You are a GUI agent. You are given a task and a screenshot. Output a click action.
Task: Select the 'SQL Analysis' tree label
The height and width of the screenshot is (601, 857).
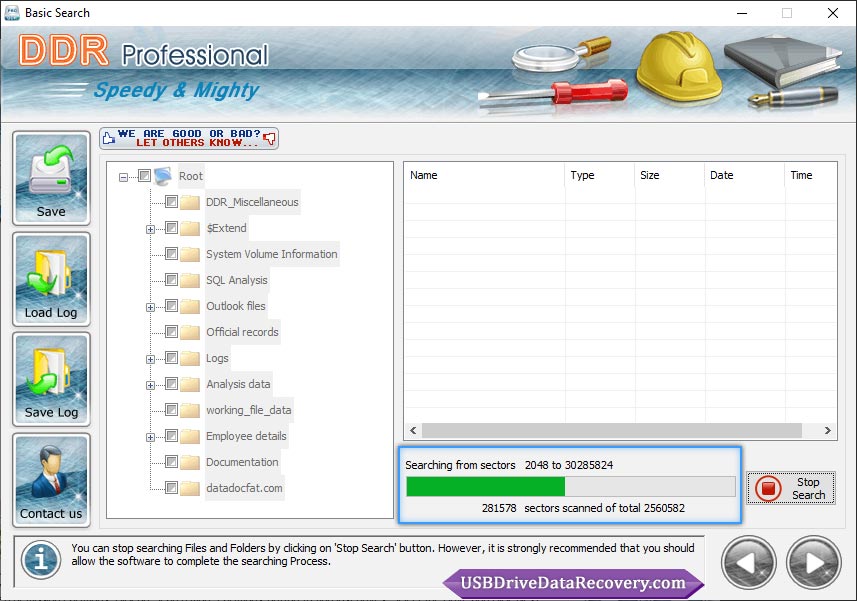tap(237, 280)
